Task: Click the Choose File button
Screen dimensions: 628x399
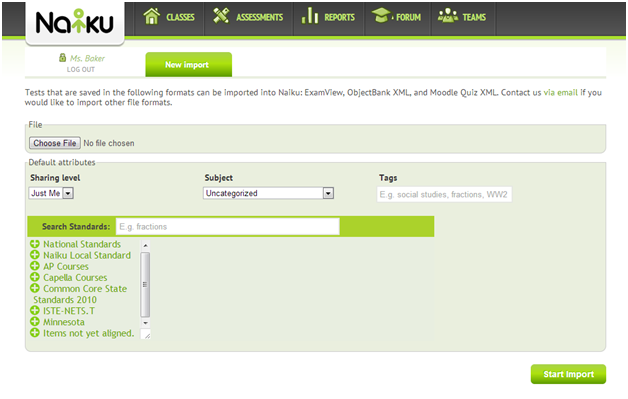Action: [54, 143]
